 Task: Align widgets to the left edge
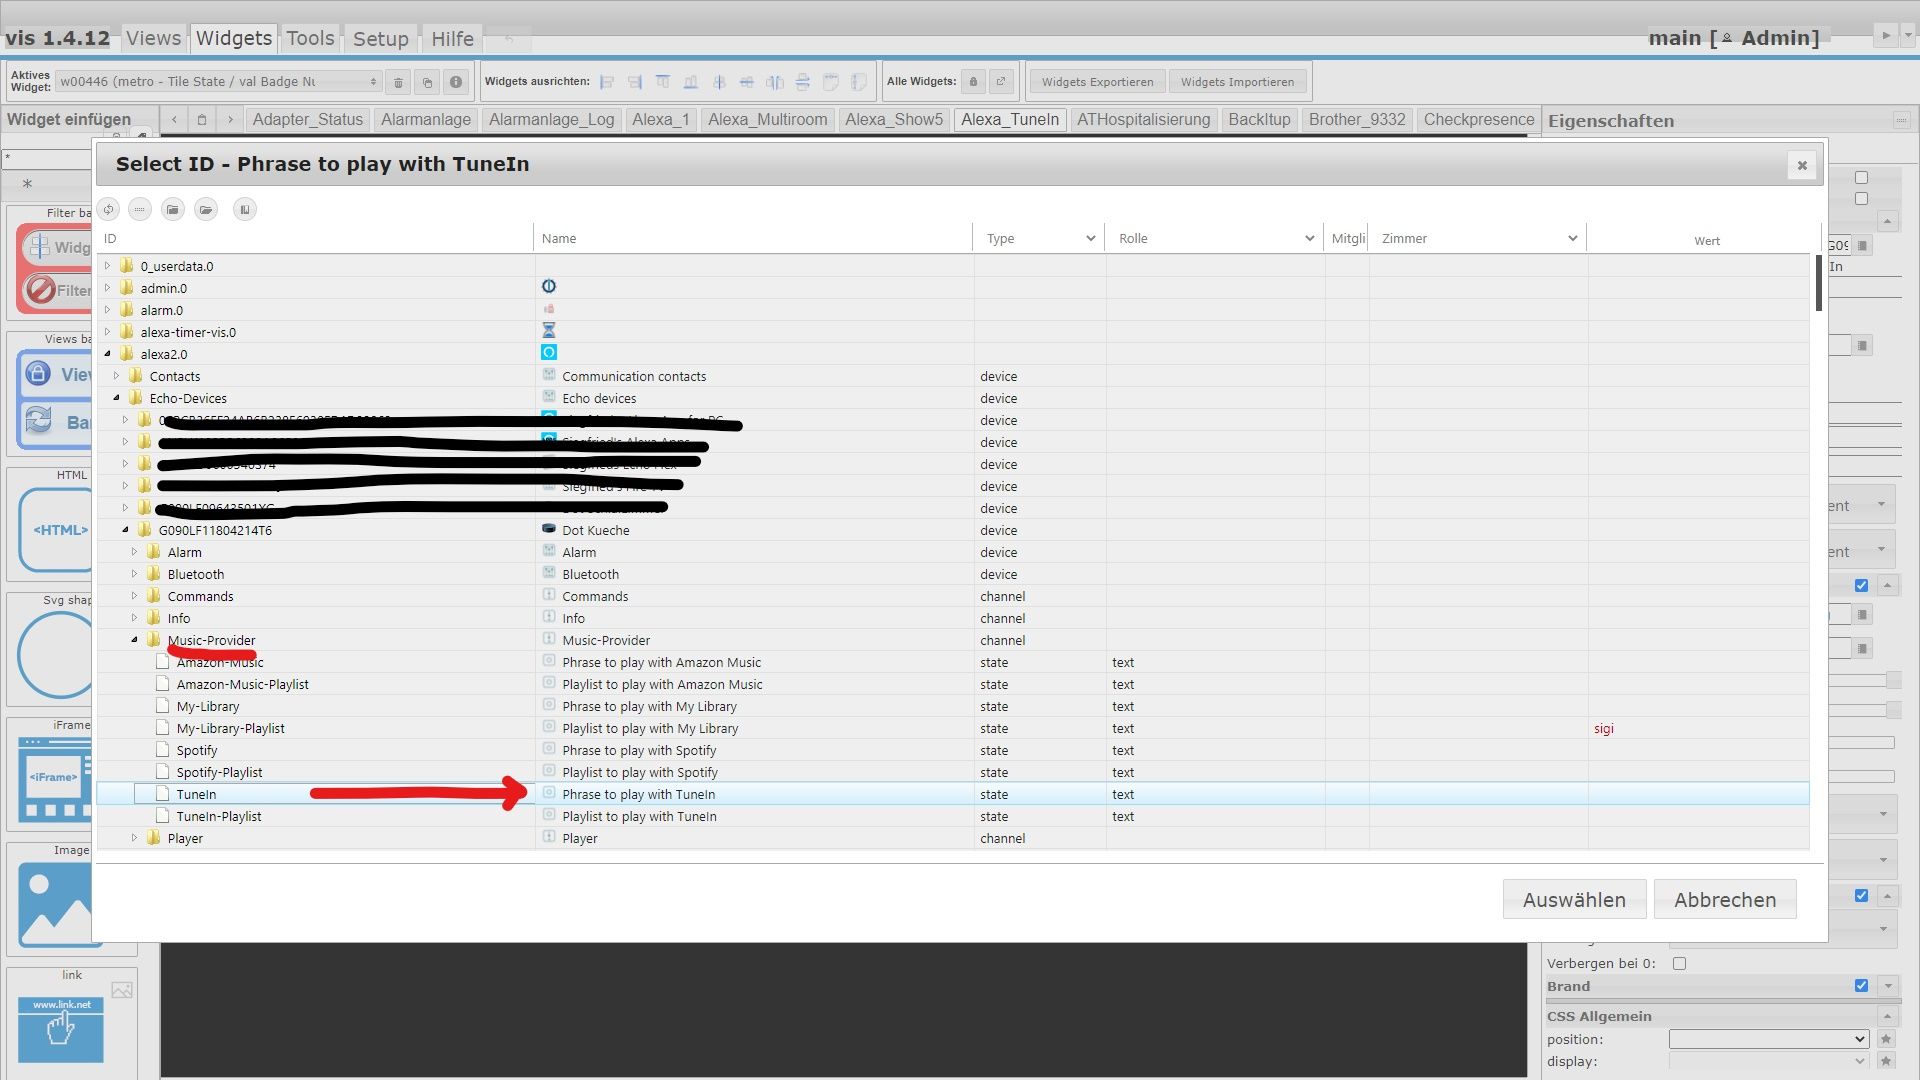607,82
